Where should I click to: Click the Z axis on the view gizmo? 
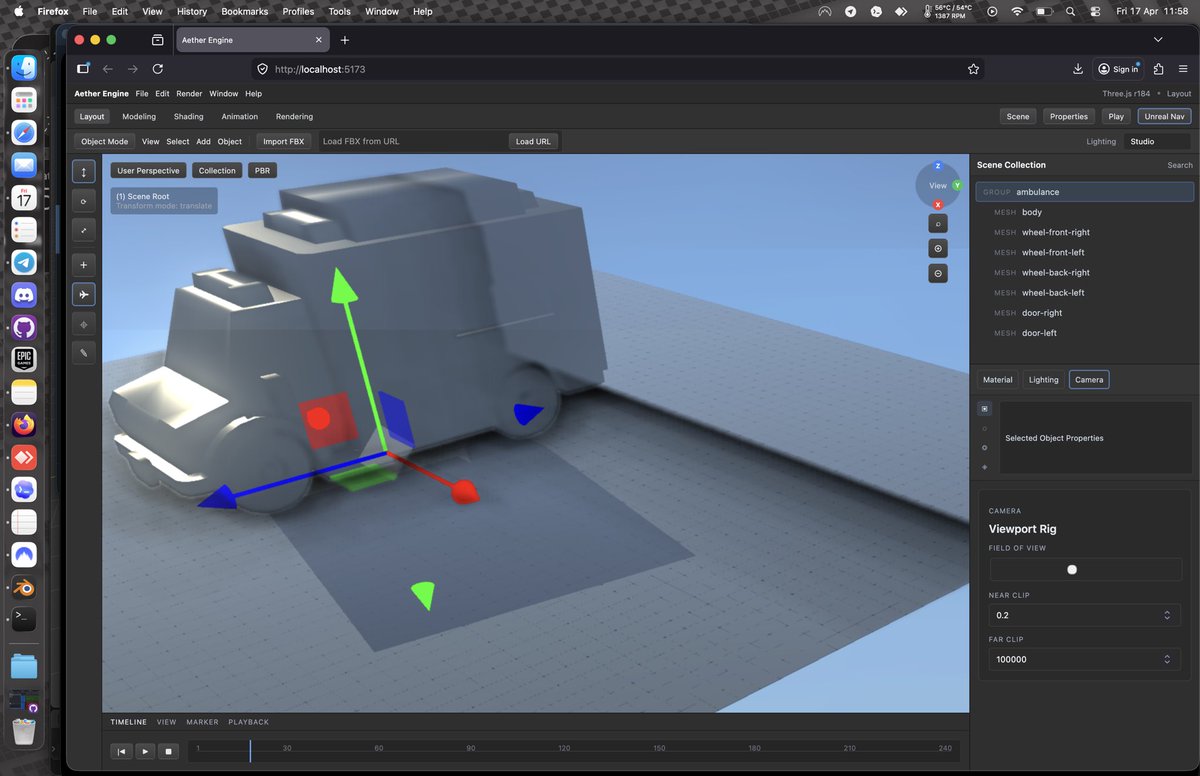coord(938,166)
